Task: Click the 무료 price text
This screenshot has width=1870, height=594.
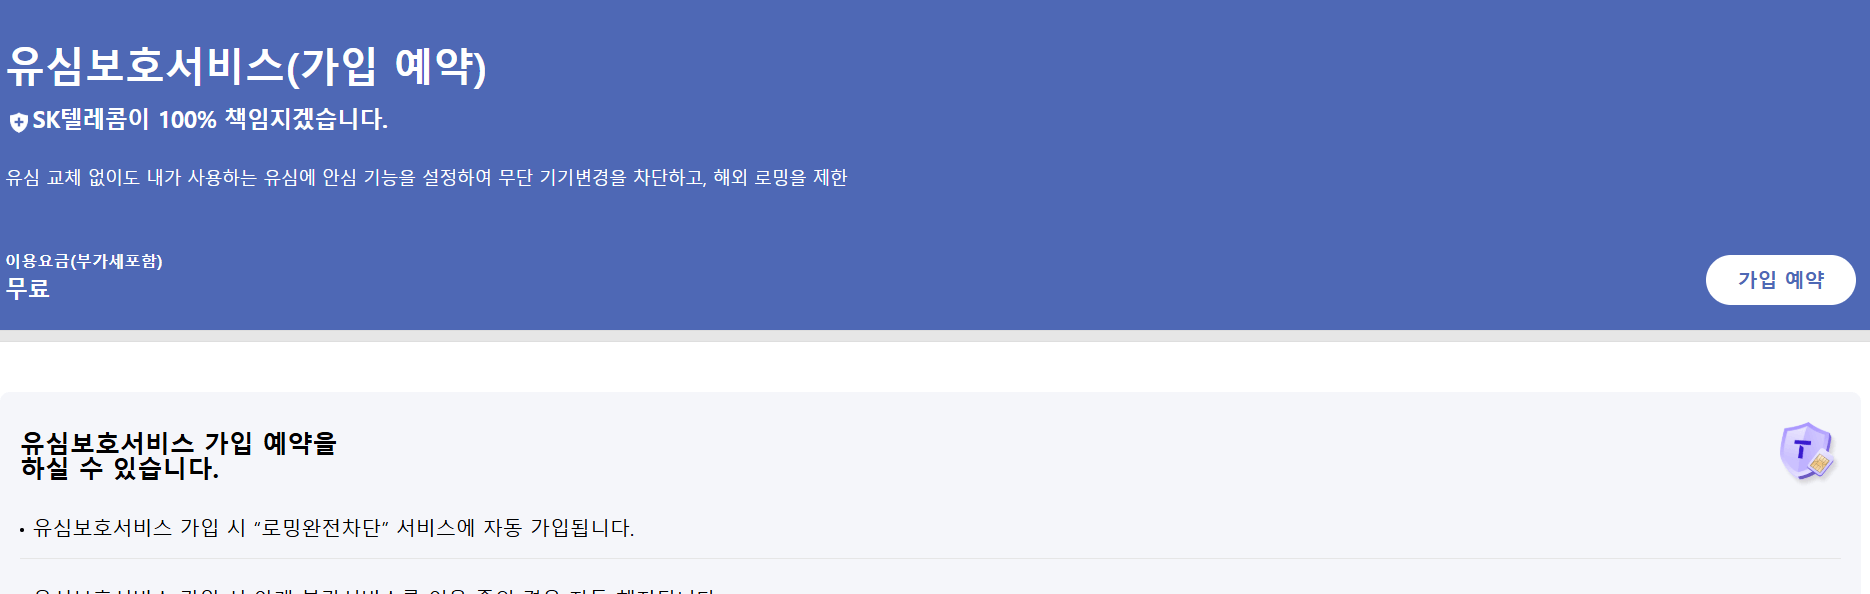Action: click(x=28, y=289)
